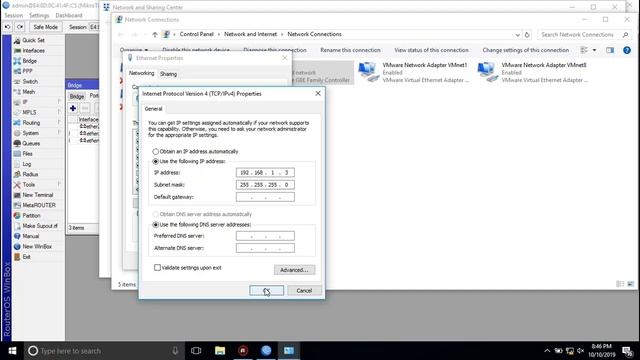640x360 pixels.
Task: Click the IP address input field
Action: click(x=265, y=173)
